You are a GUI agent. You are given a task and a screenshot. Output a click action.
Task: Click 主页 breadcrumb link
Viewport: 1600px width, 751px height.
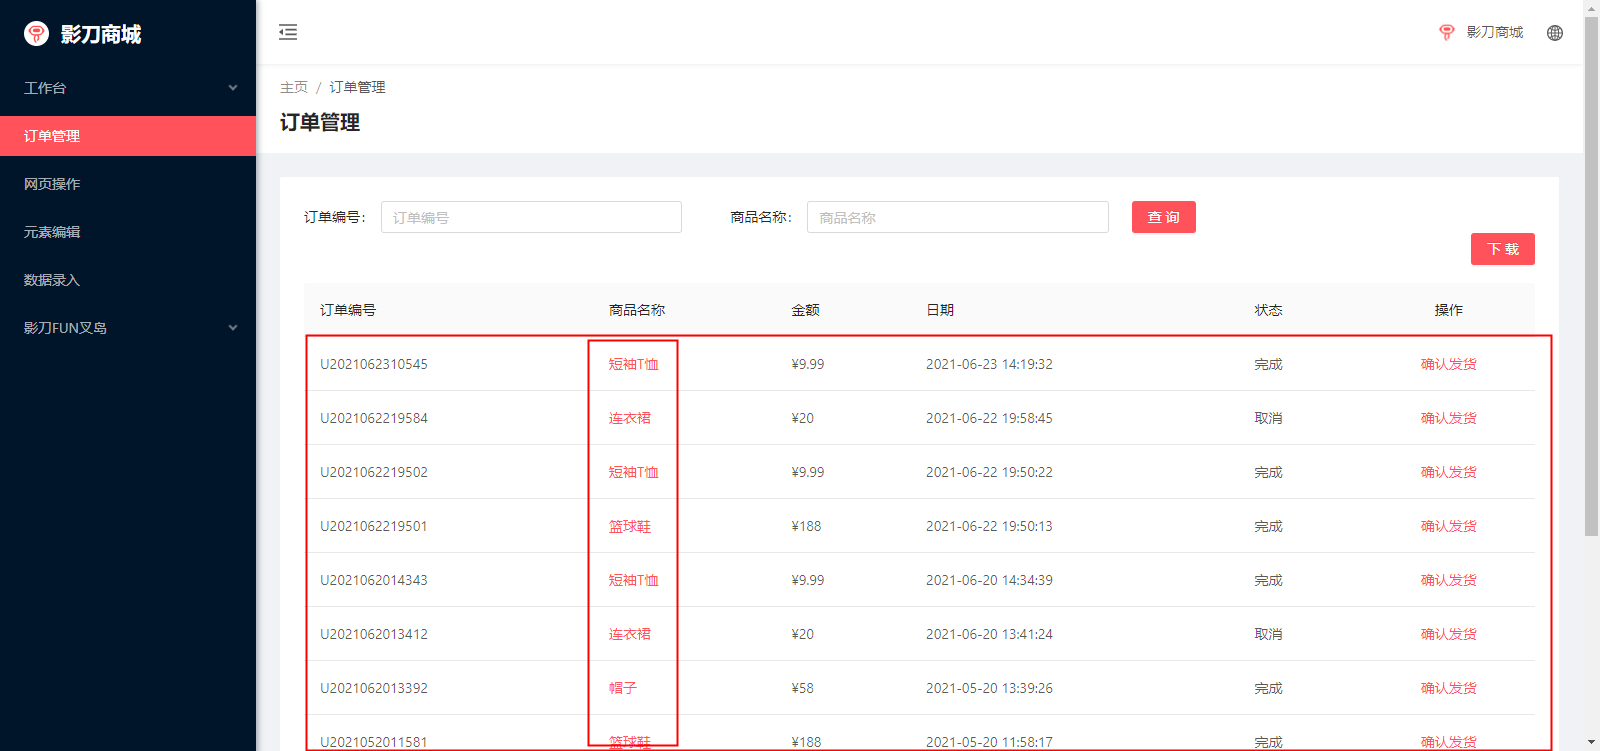click(x=294, y=88)
